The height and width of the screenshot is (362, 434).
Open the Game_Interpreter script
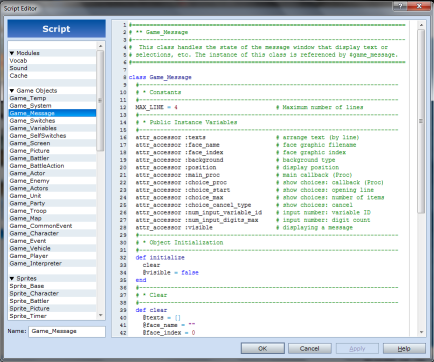point(52,263)
